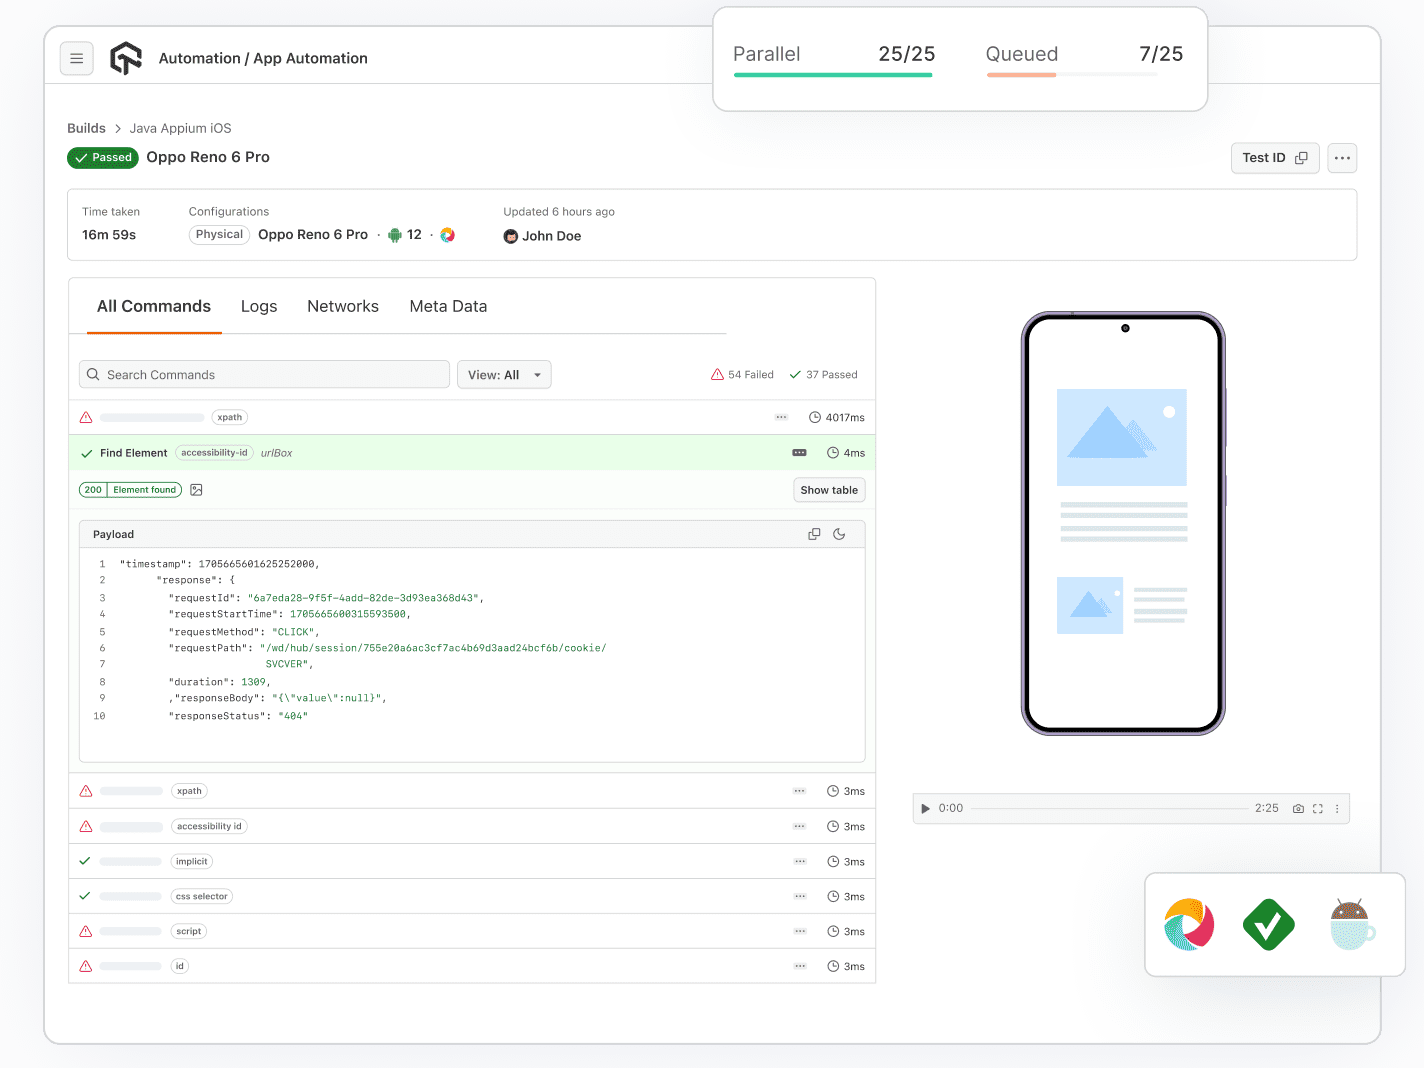Image resolution: width=1424 pixels, height=1068 pixels.
Task: Open the Builds breadcrumb link
Action: click(86, 128)
